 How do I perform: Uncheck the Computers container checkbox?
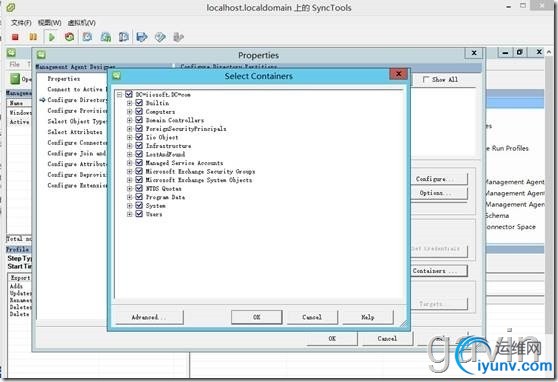click(x=139, y=111)
